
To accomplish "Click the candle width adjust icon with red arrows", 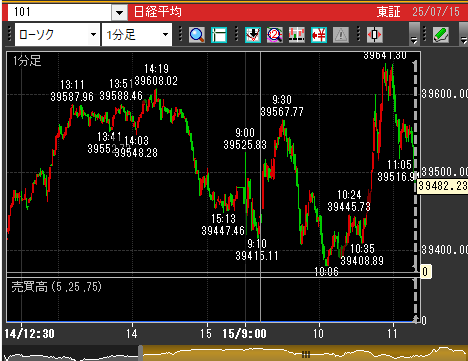I will click(x=375, y=35).
